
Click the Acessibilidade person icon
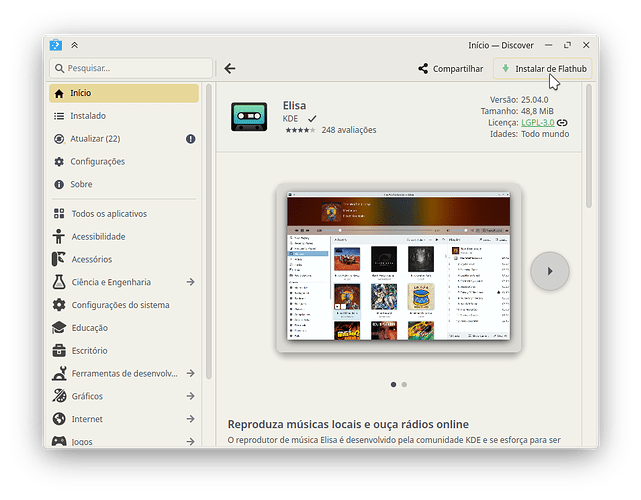point(59,236)
